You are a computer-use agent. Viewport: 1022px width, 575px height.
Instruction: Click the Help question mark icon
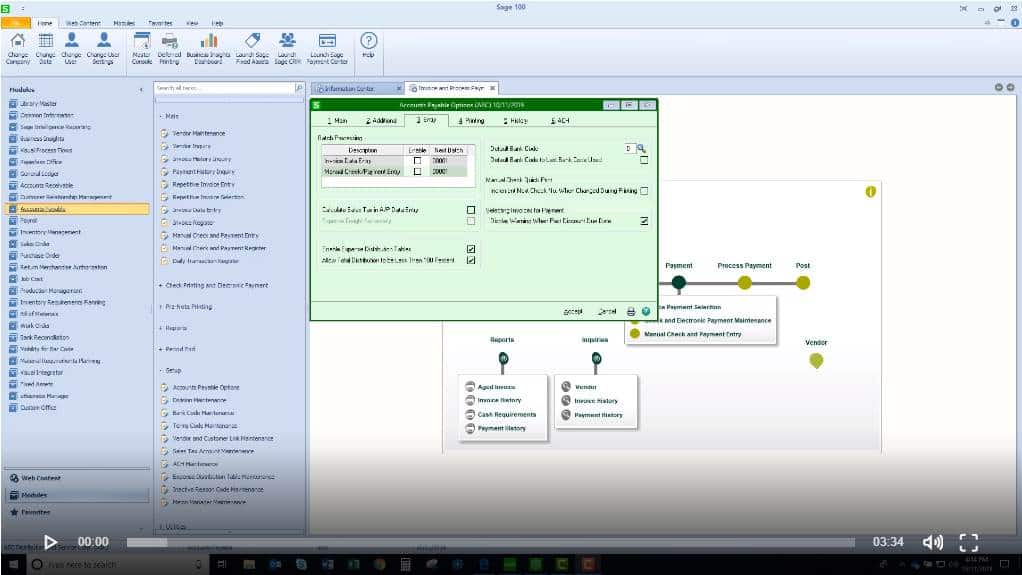pyautogui.click(x=368, y=42)
